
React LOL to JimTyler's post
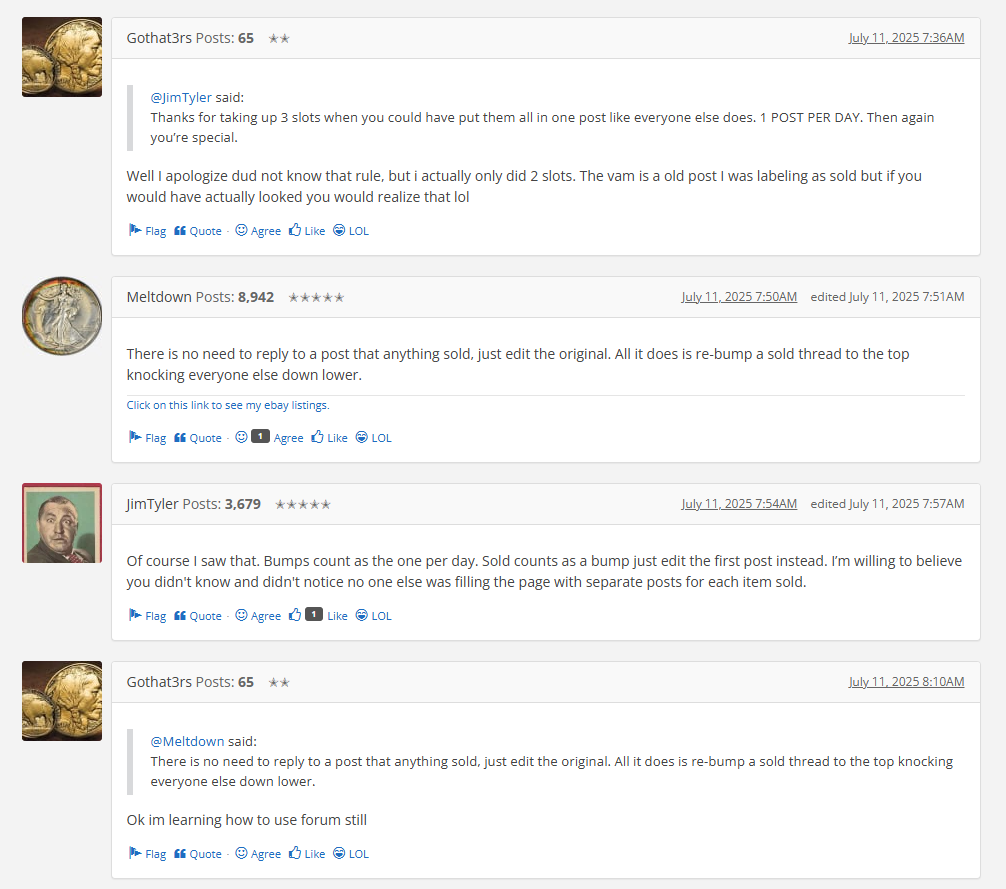point(373,616)
